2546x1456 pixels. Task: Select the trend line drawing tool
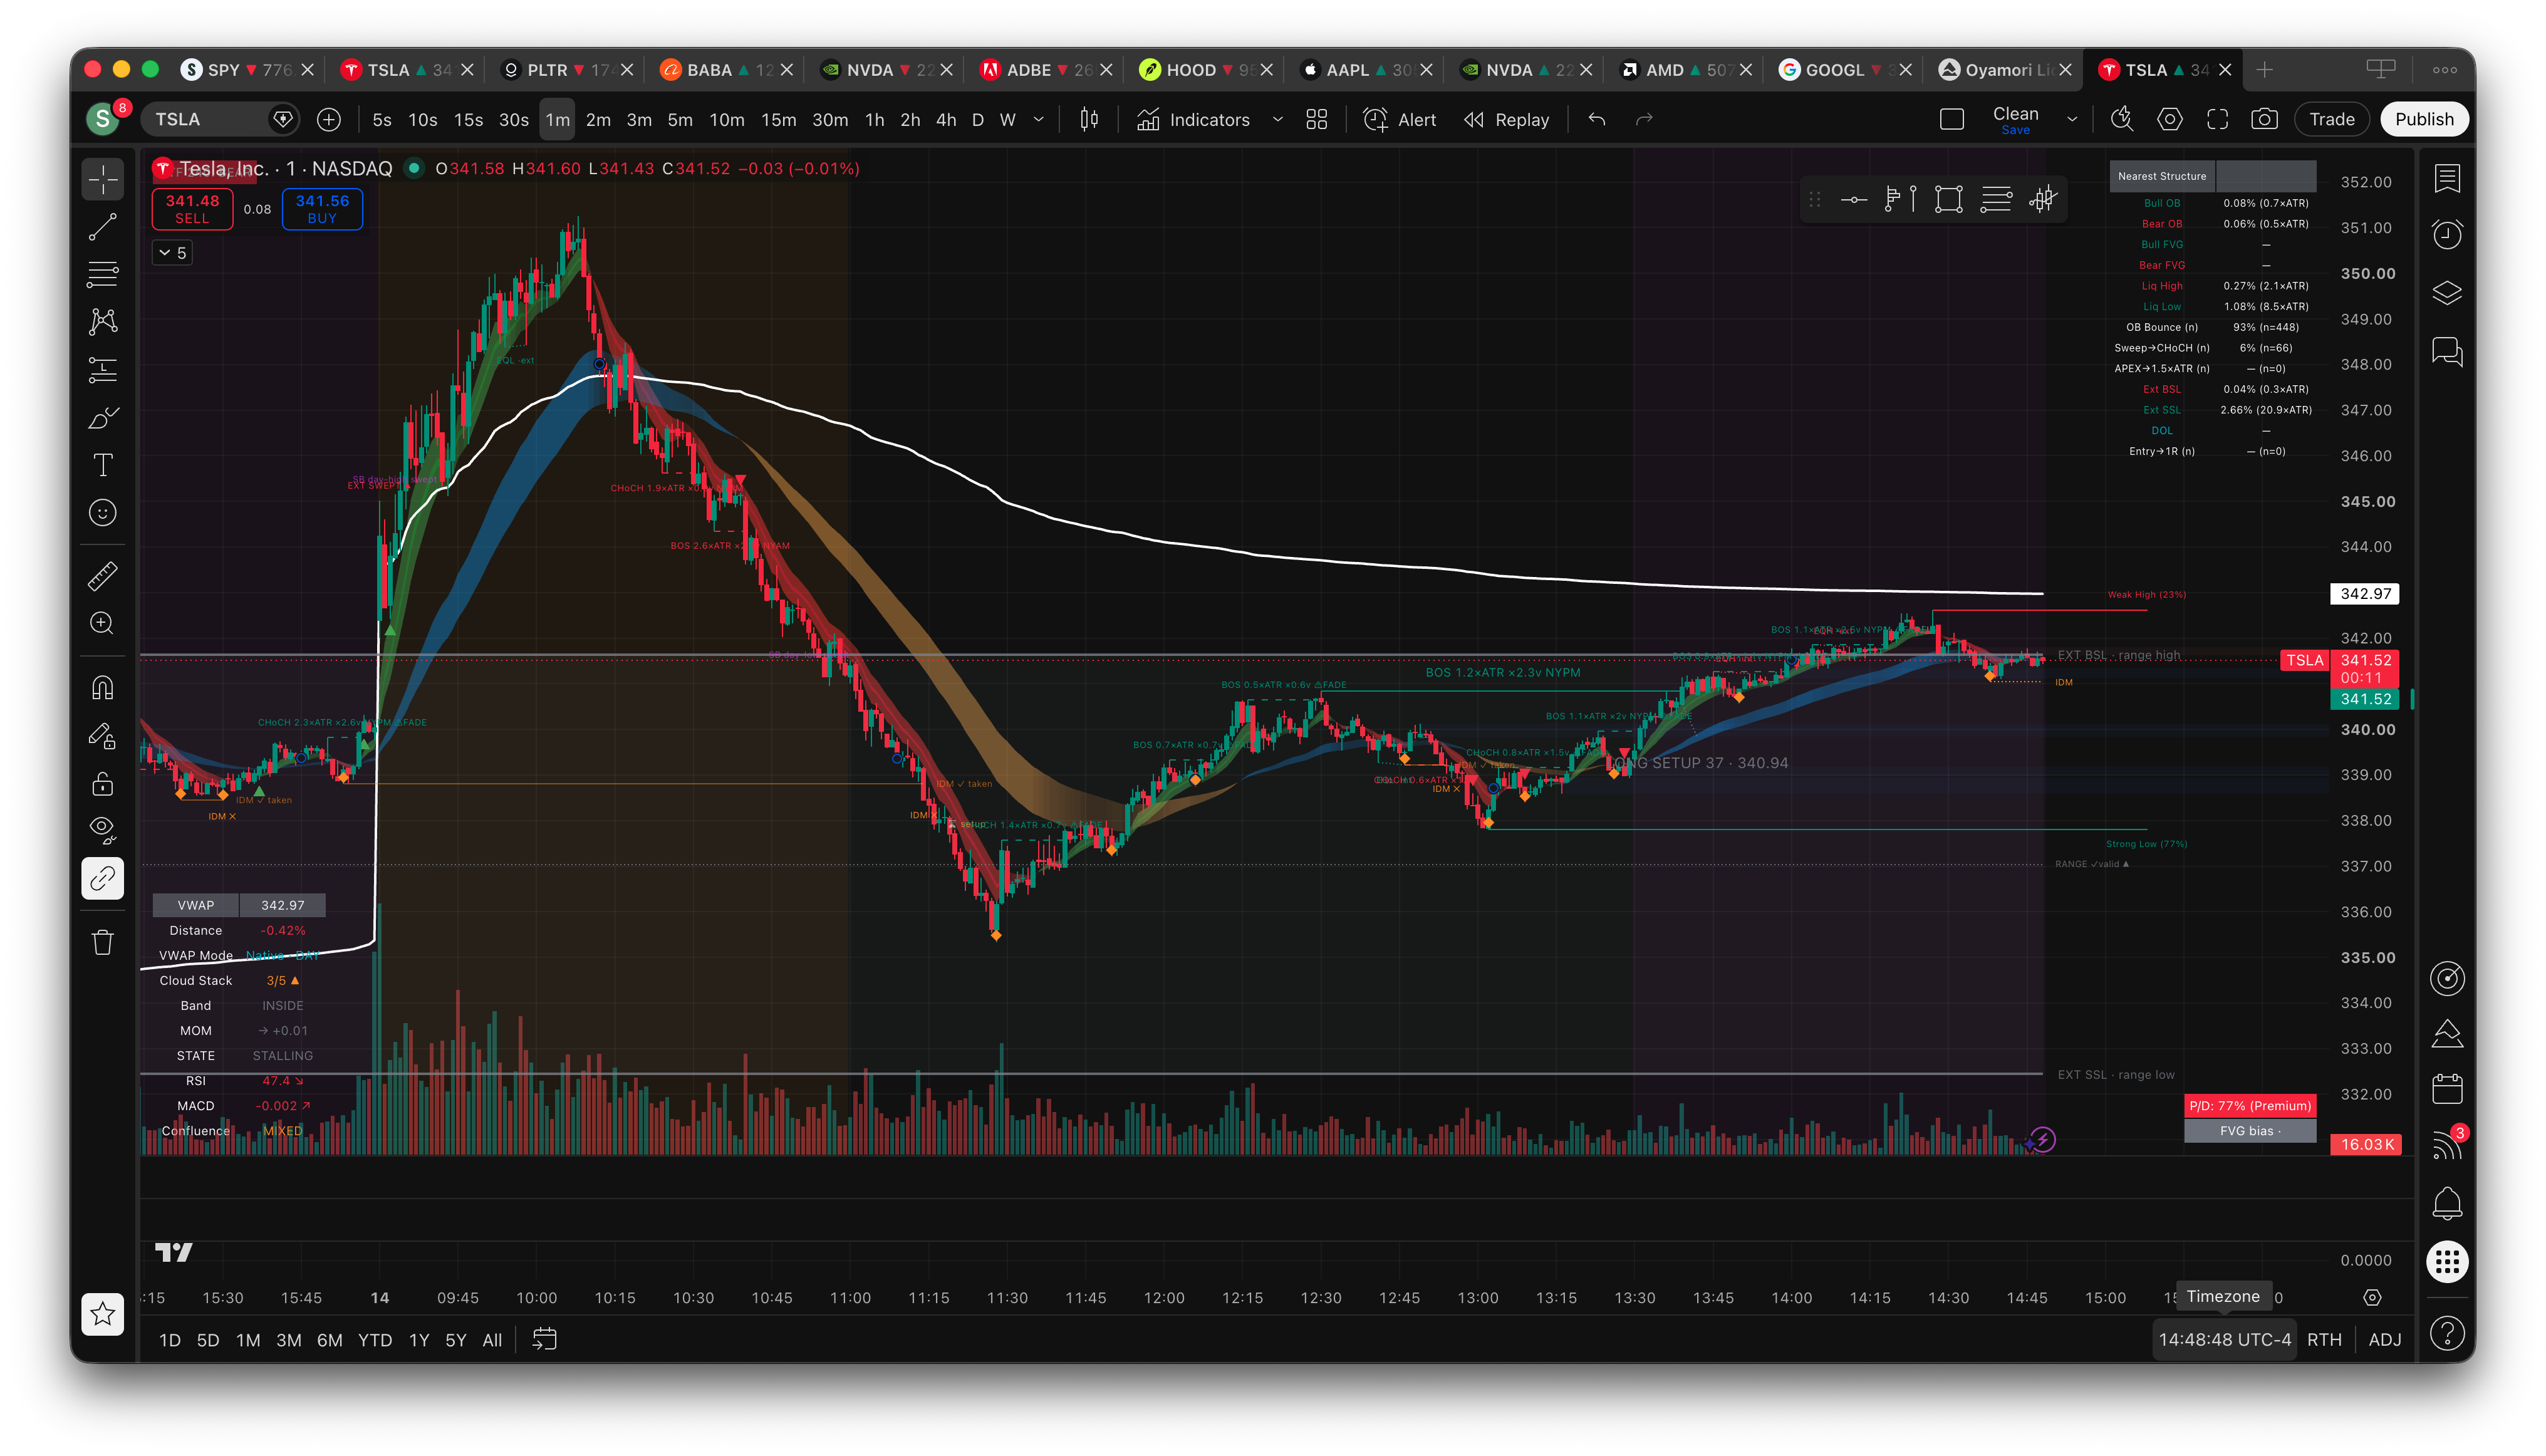[x=103, y=227]
